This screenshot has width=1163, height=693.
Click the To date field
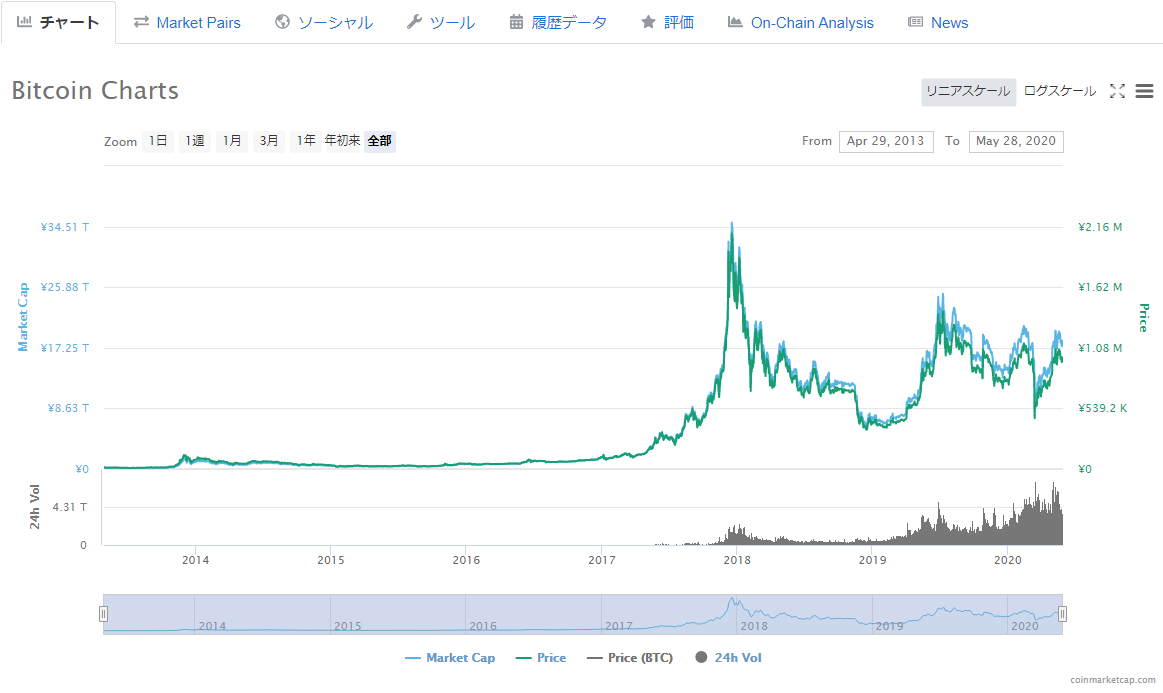pyautogui.click(x=1015, y=141)
